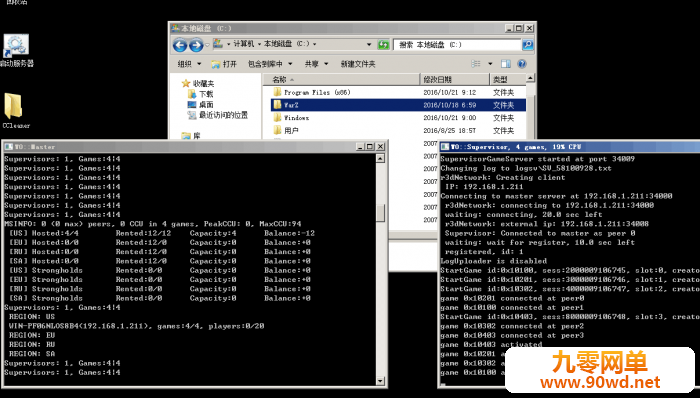The image size is (700, 398).
Task: Change view icon in Explorer toolbar
Action: (x=476, y=64)
